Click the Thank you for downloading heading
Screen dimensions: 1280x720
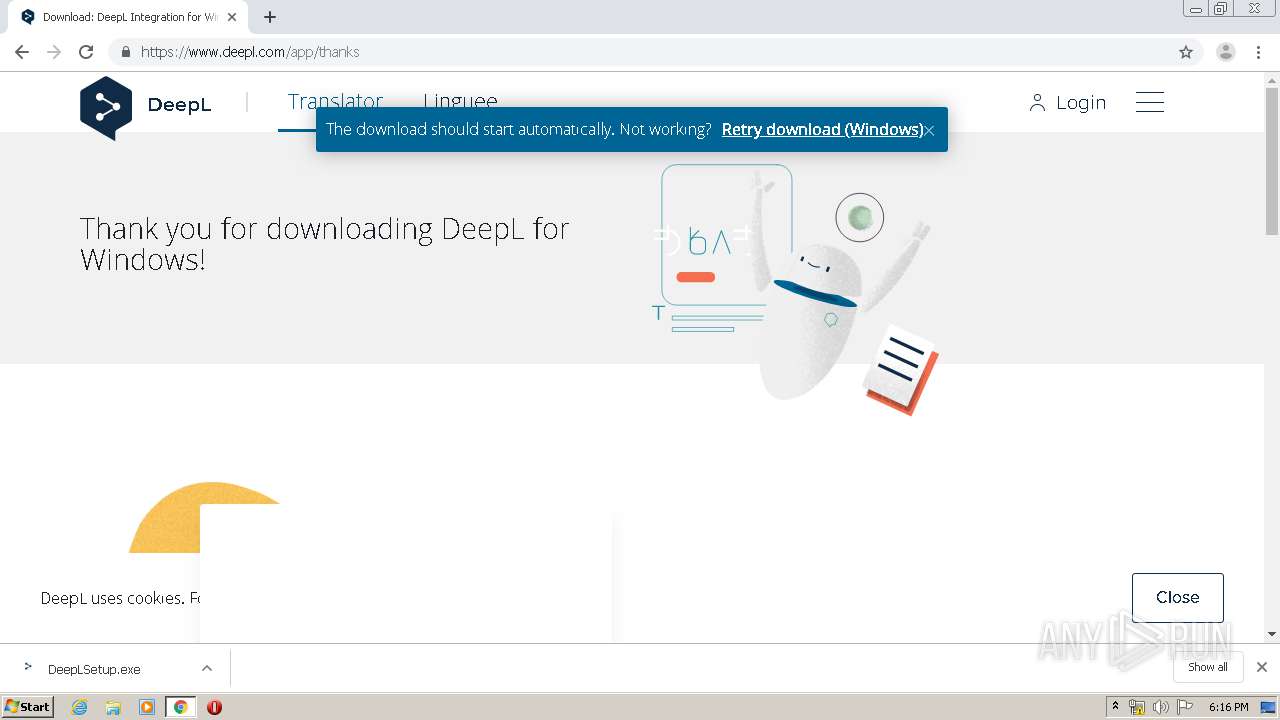coord(325,244)
